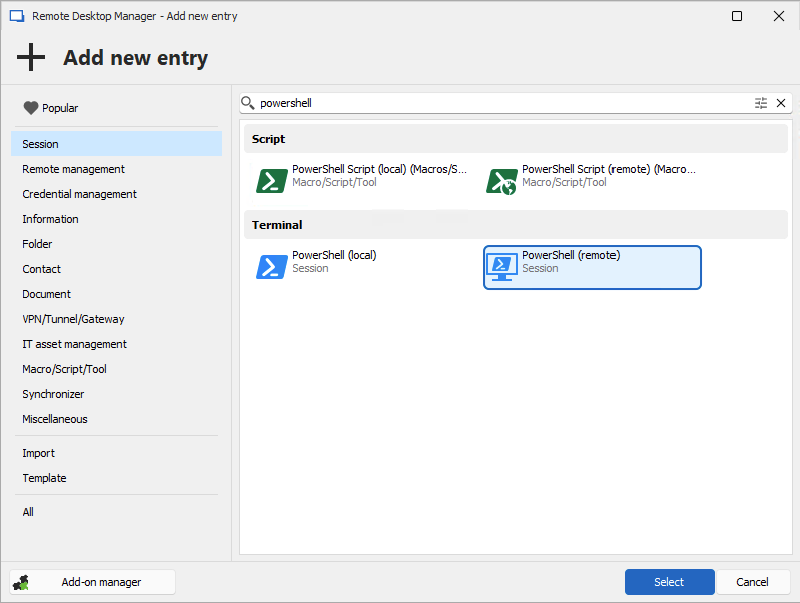Screen dimensions: 800x603
Task: Maximize the Add new entry window
Action: click(x=737, y=16)
